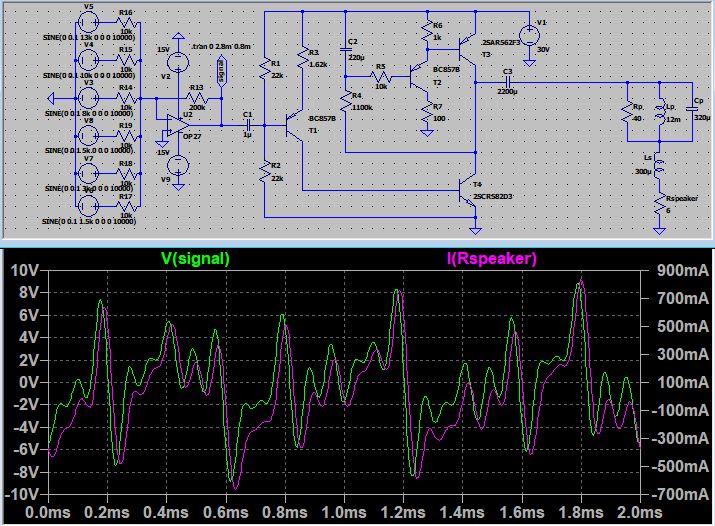Select inductor Ls 300µ
This screenshot has height=526, width=715.
pyautogui.click(x=659, y=165)
